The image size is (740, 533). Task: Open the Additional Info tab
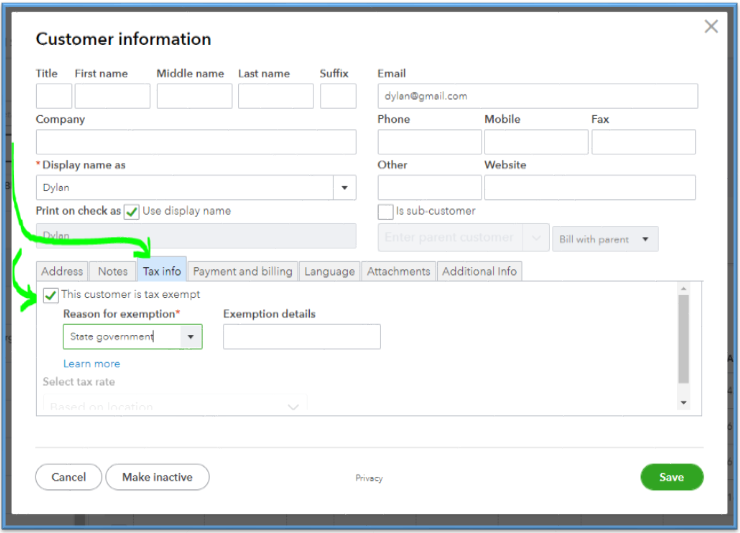[479, 271]
